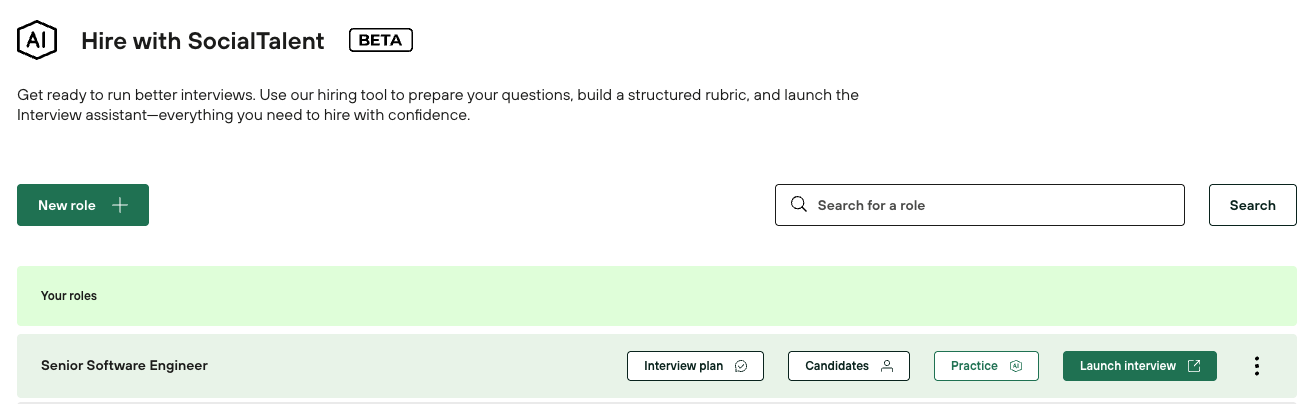Click the plus icon in New role

tap(120, 205)
